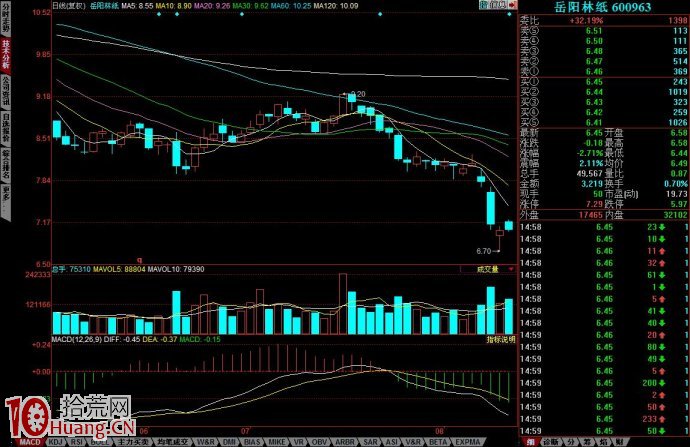
Task: Open the 公司资讯 side tab
Action: [5, 91]
